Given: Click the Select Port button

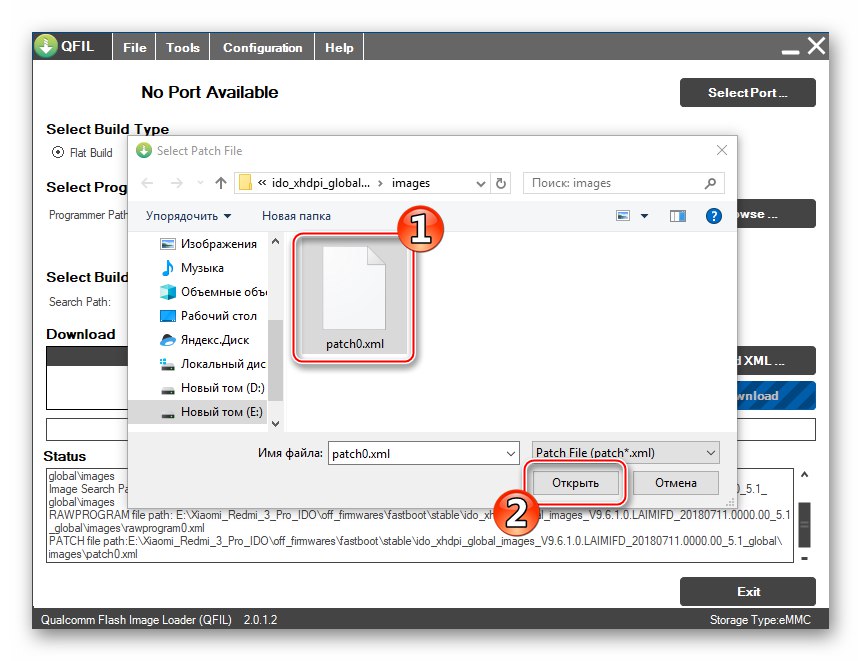Looking at the screenshot, I should pos(747,93).
